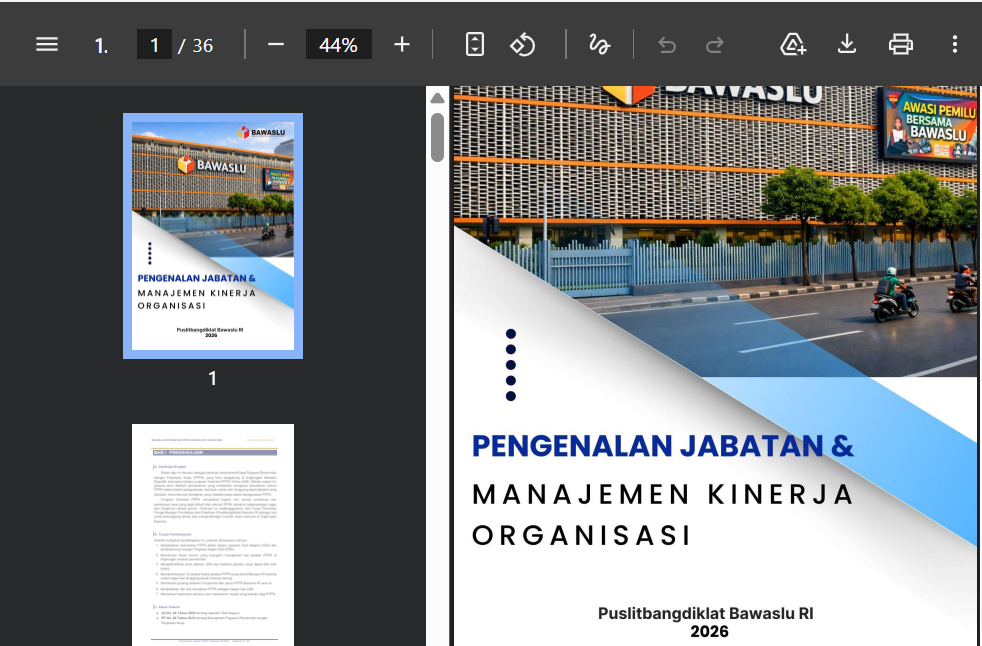Click the 'MANAJEMEN KINERJA' title text
982x646 pixels.
pyautogui.click(x=663, y=494)
